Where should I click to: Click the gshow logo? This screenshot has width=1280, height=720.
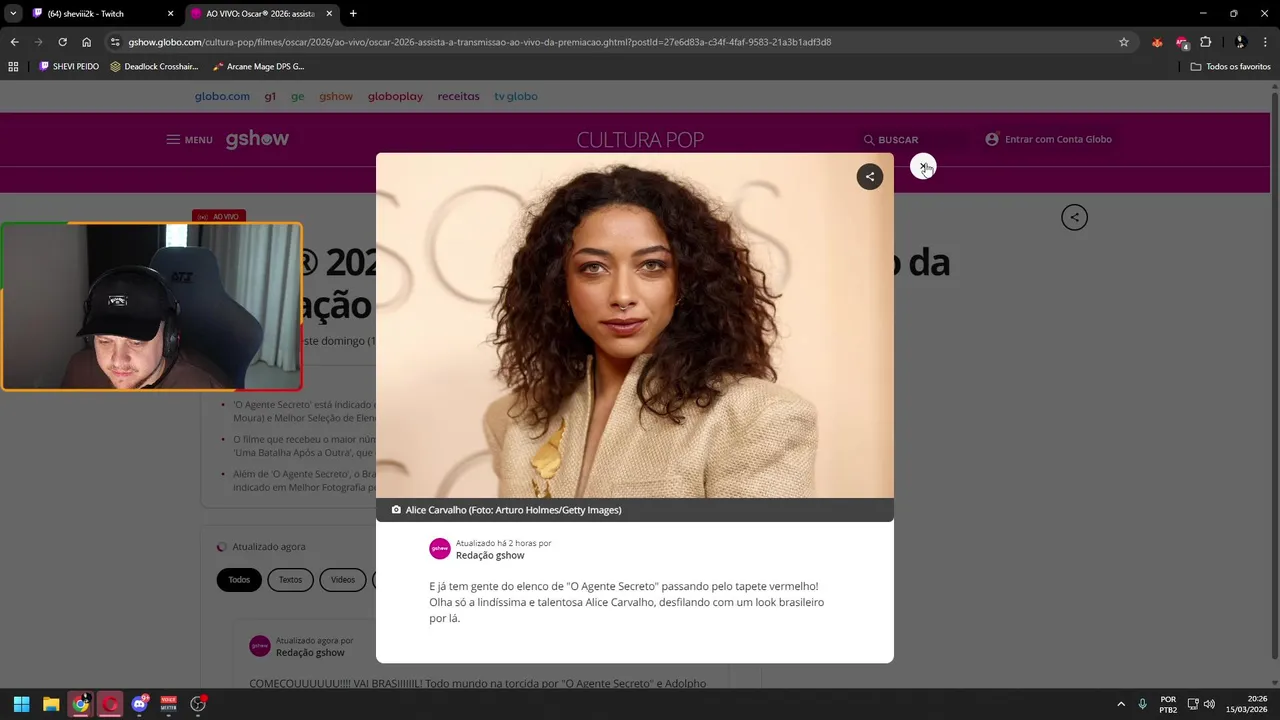(x=257, y=139)
